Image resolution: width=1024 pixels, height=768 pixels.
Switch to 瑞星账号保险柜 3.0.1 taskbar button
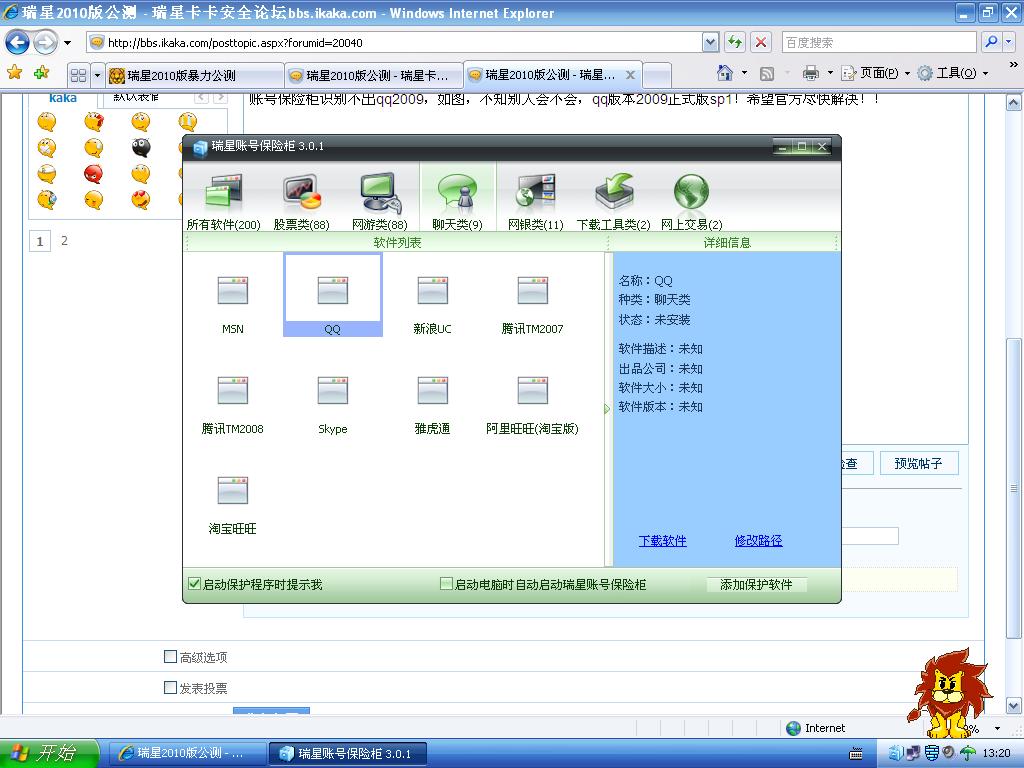tap(348, 753)
